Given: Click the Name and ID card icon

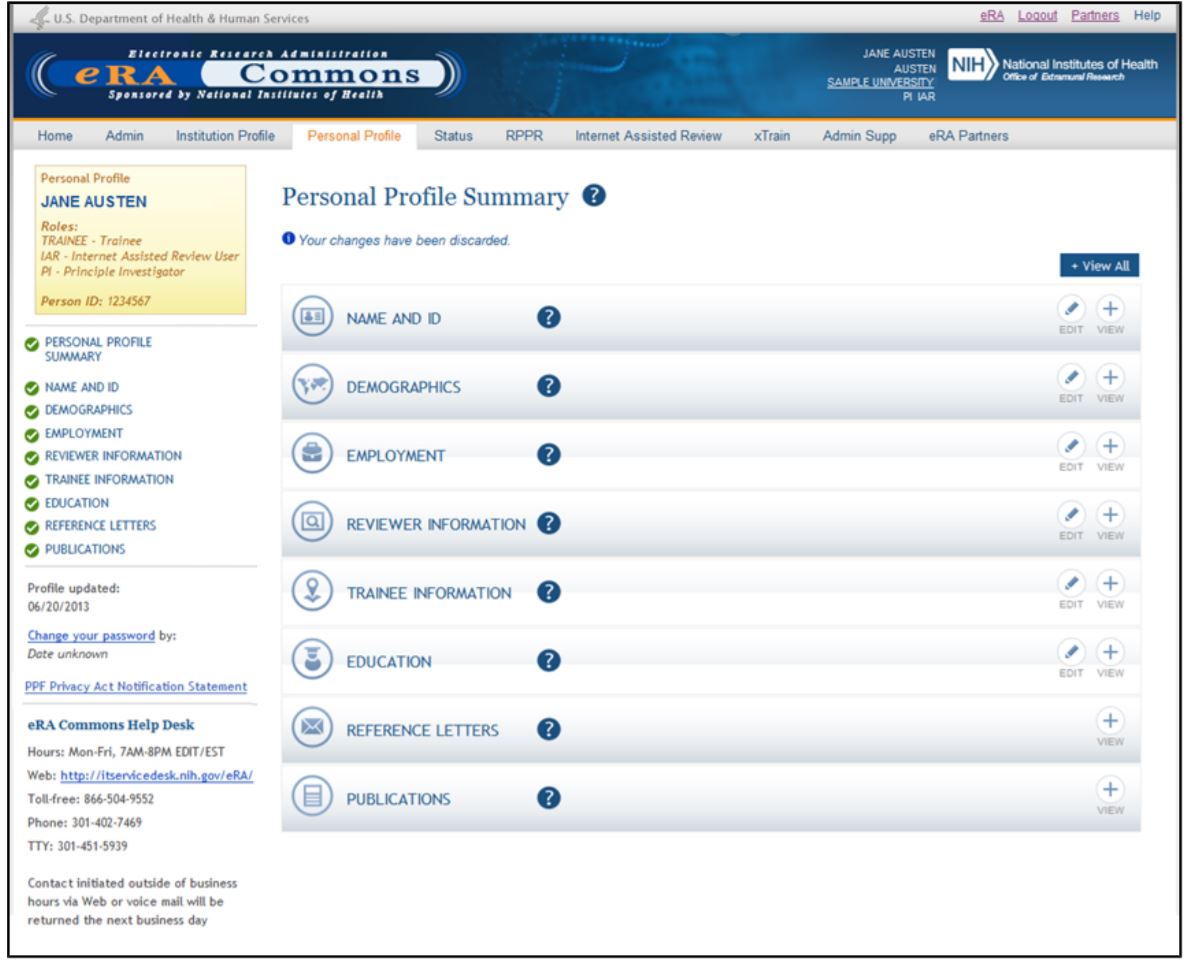Looking at the screenshot, I should tap(312, 317).
